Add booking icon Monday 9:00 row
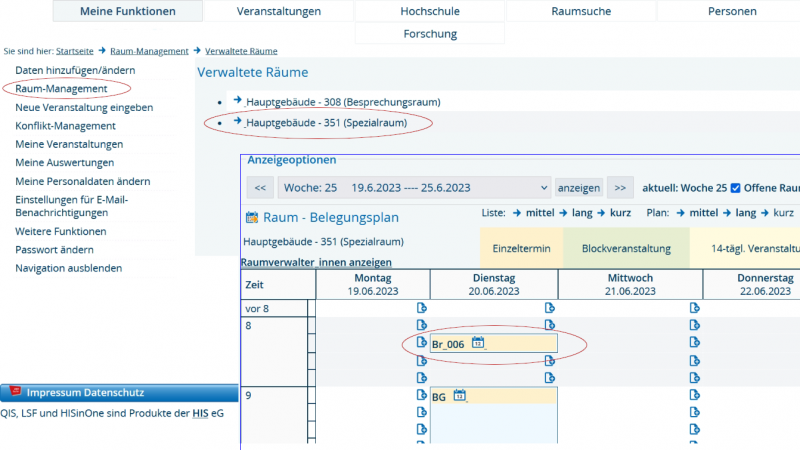This screenshot has width=800, height=450. [421, 394]
